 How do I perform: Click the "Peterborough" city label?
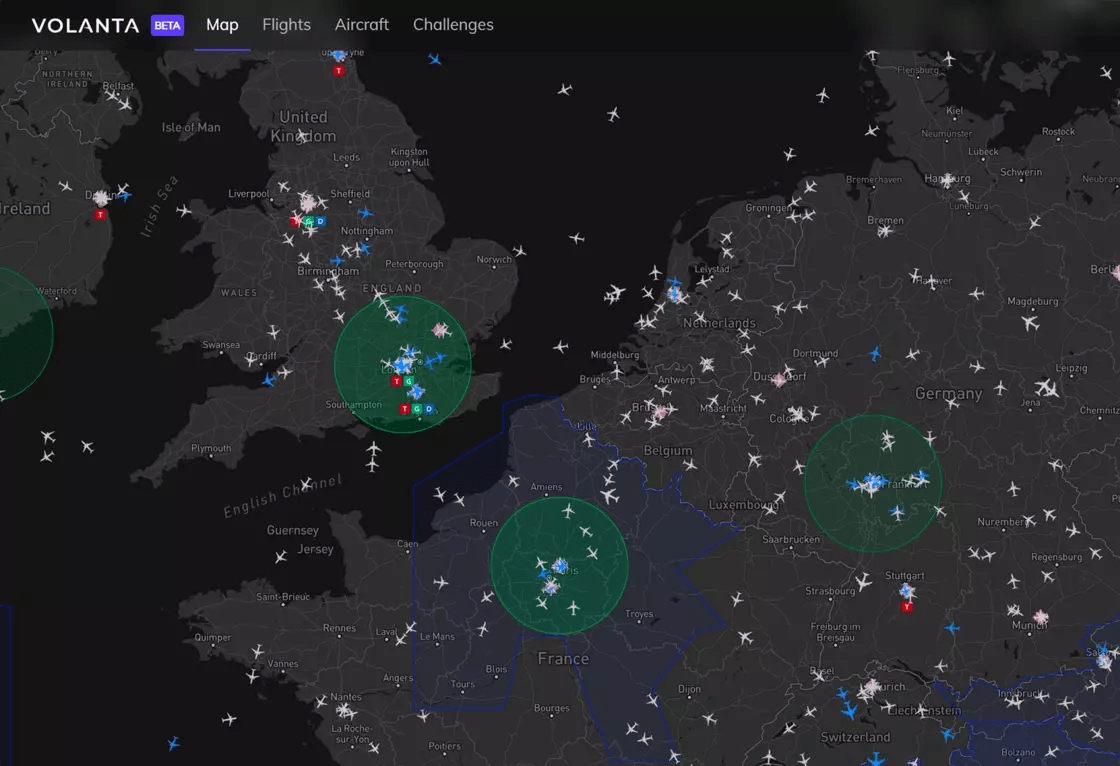click(x=414, y=264)
